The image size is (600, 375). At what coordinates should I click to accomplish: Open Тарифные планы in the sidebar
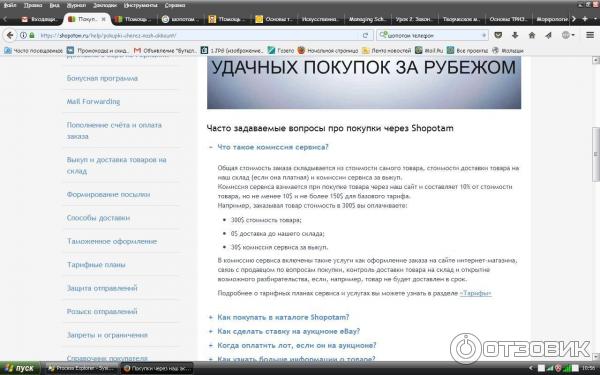click(96, 265)
